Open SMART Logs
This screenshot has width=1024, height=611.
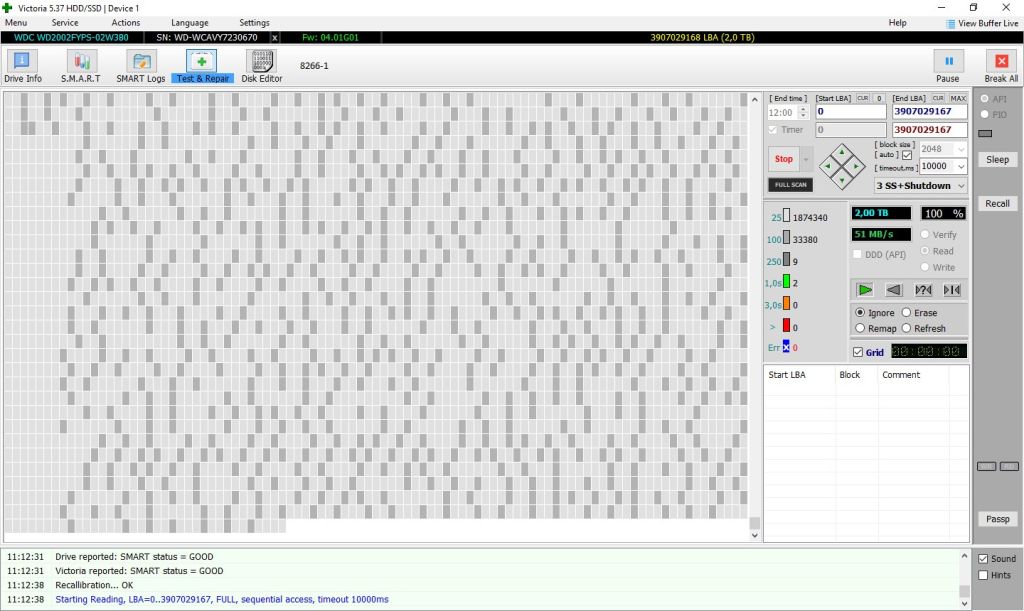140,67
